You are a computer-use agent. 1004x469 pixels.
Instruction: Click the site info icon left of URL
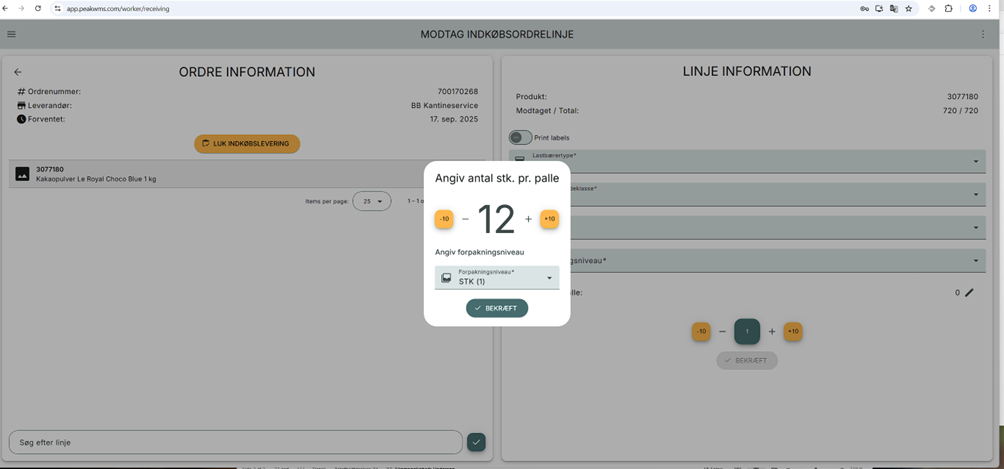(x=57, y=9)
